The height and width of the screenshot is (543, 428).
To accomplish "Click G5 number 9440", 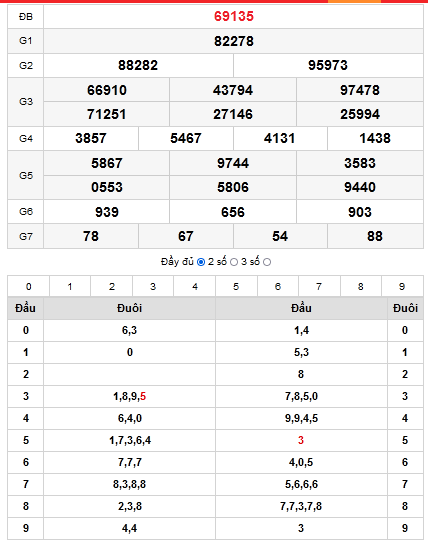I will [x=360, y=187].
